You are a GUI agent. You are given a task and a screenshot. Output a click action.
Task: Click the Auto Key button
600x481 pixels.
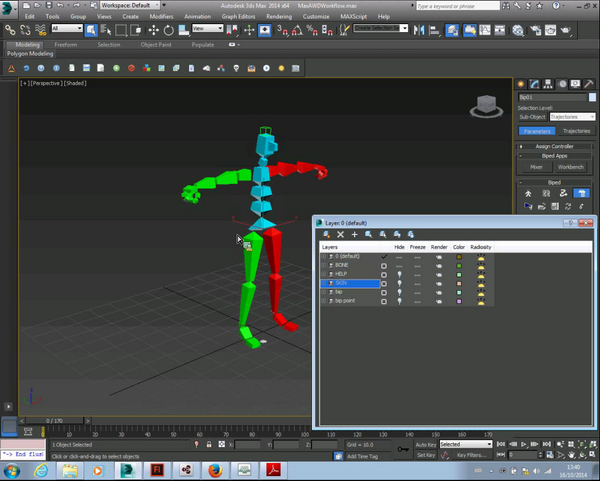point(426,445)
